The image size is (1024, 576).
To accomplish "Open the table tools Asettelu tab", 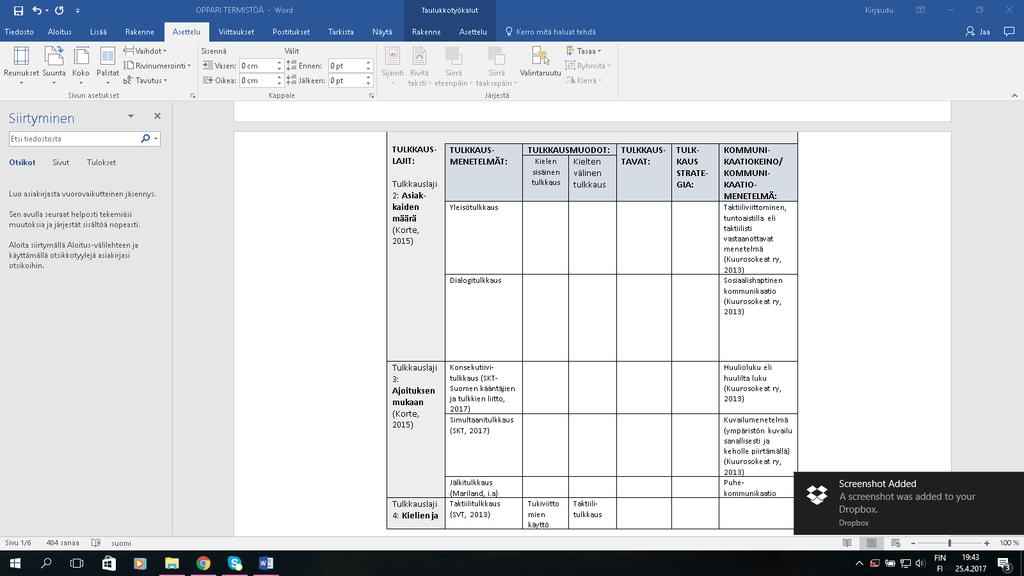I will [x=473, y=31].
